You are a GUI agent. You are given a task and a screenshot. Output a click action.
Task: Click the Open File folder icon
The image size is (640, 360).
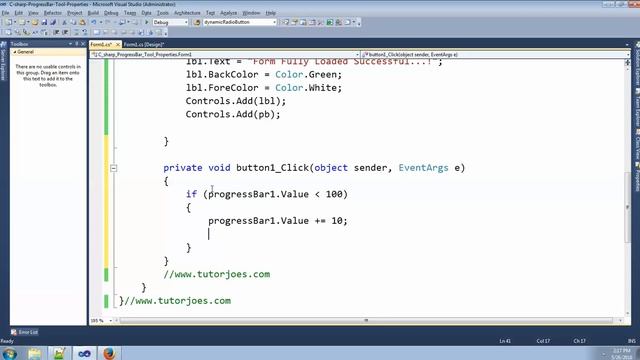tap(35, 22)
